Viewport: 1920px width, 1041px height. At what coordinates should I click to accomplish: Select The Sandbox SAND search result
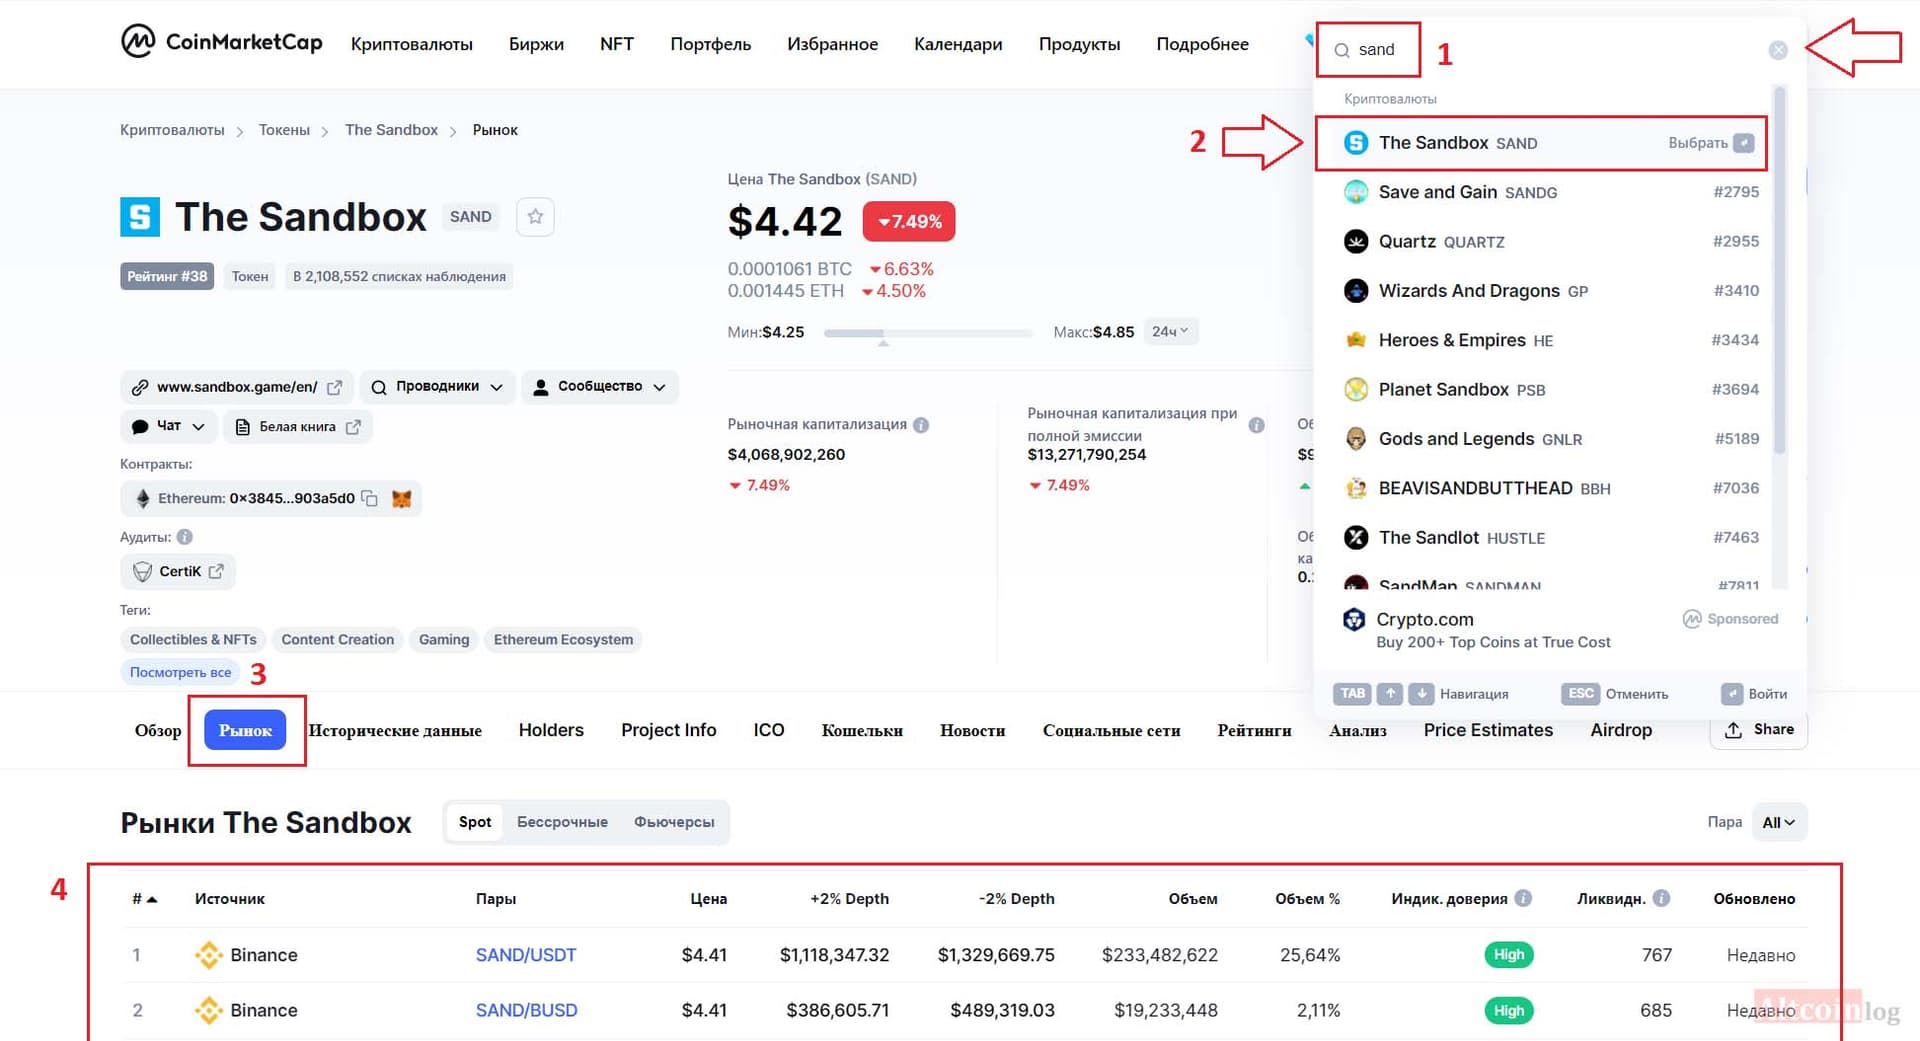[x=1541, y=143]
